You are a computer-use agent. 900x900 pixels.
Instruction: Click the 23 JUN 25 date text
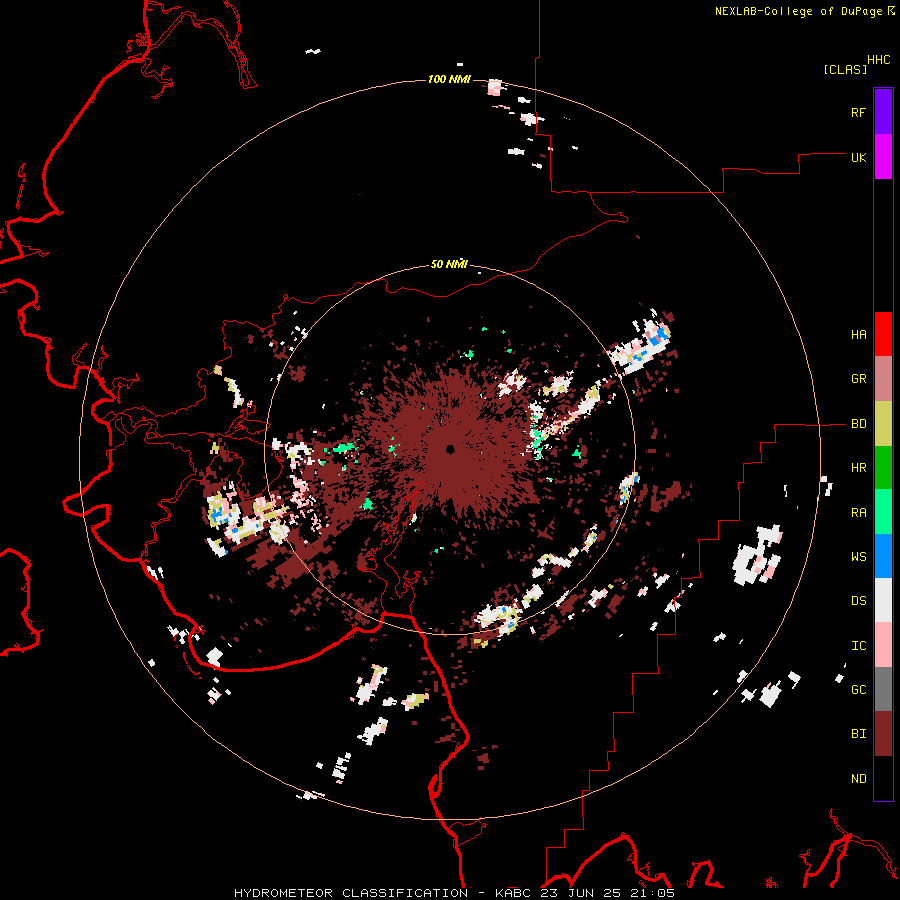click(580, 893)
